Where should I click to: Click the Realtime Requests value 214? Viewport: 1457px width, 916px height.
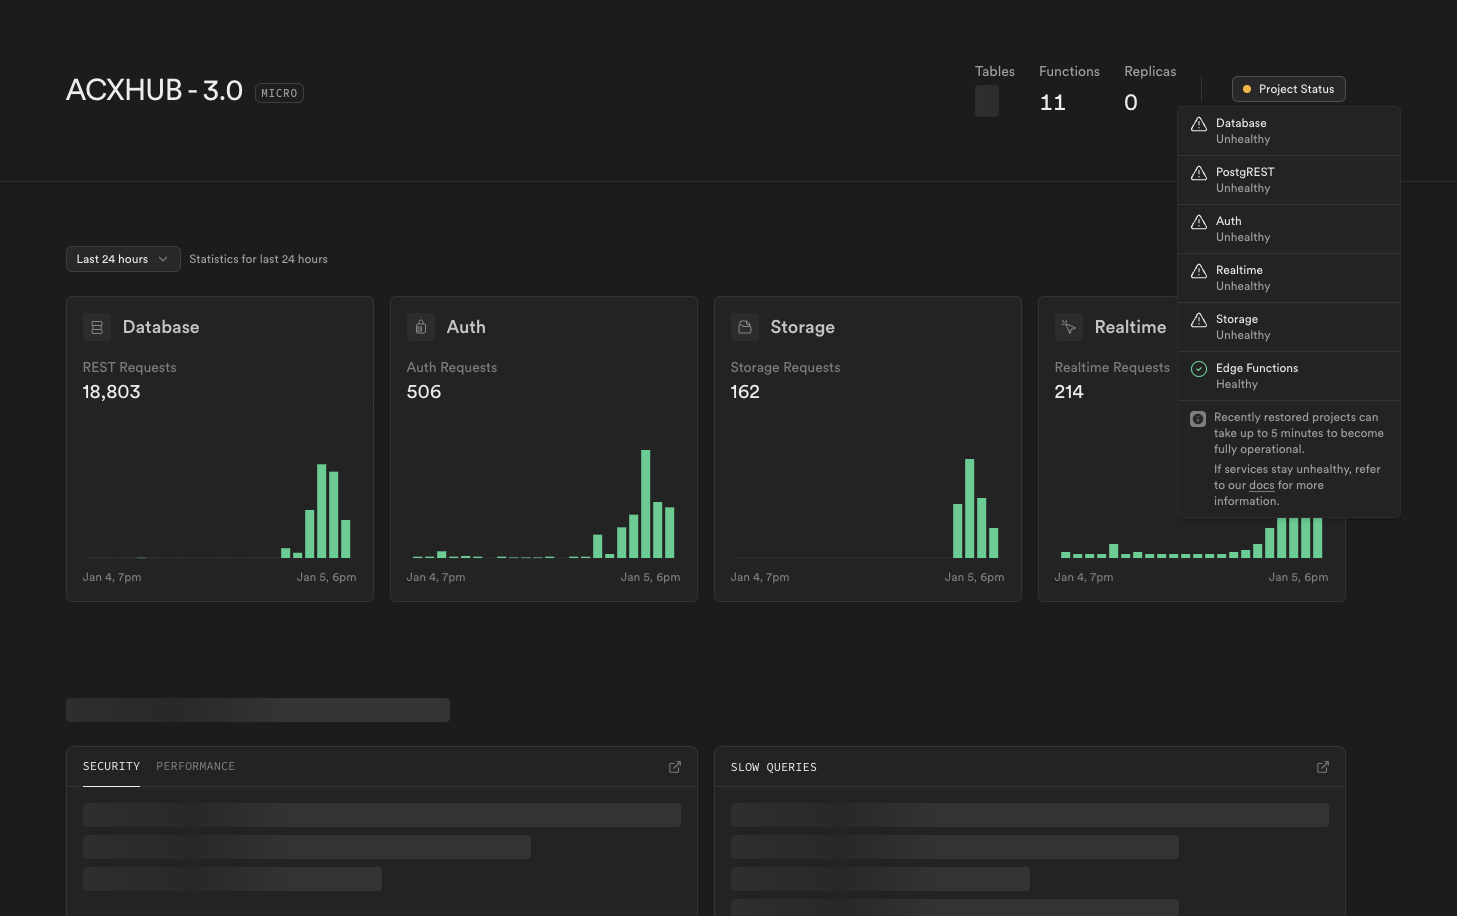coord(1069,392)
